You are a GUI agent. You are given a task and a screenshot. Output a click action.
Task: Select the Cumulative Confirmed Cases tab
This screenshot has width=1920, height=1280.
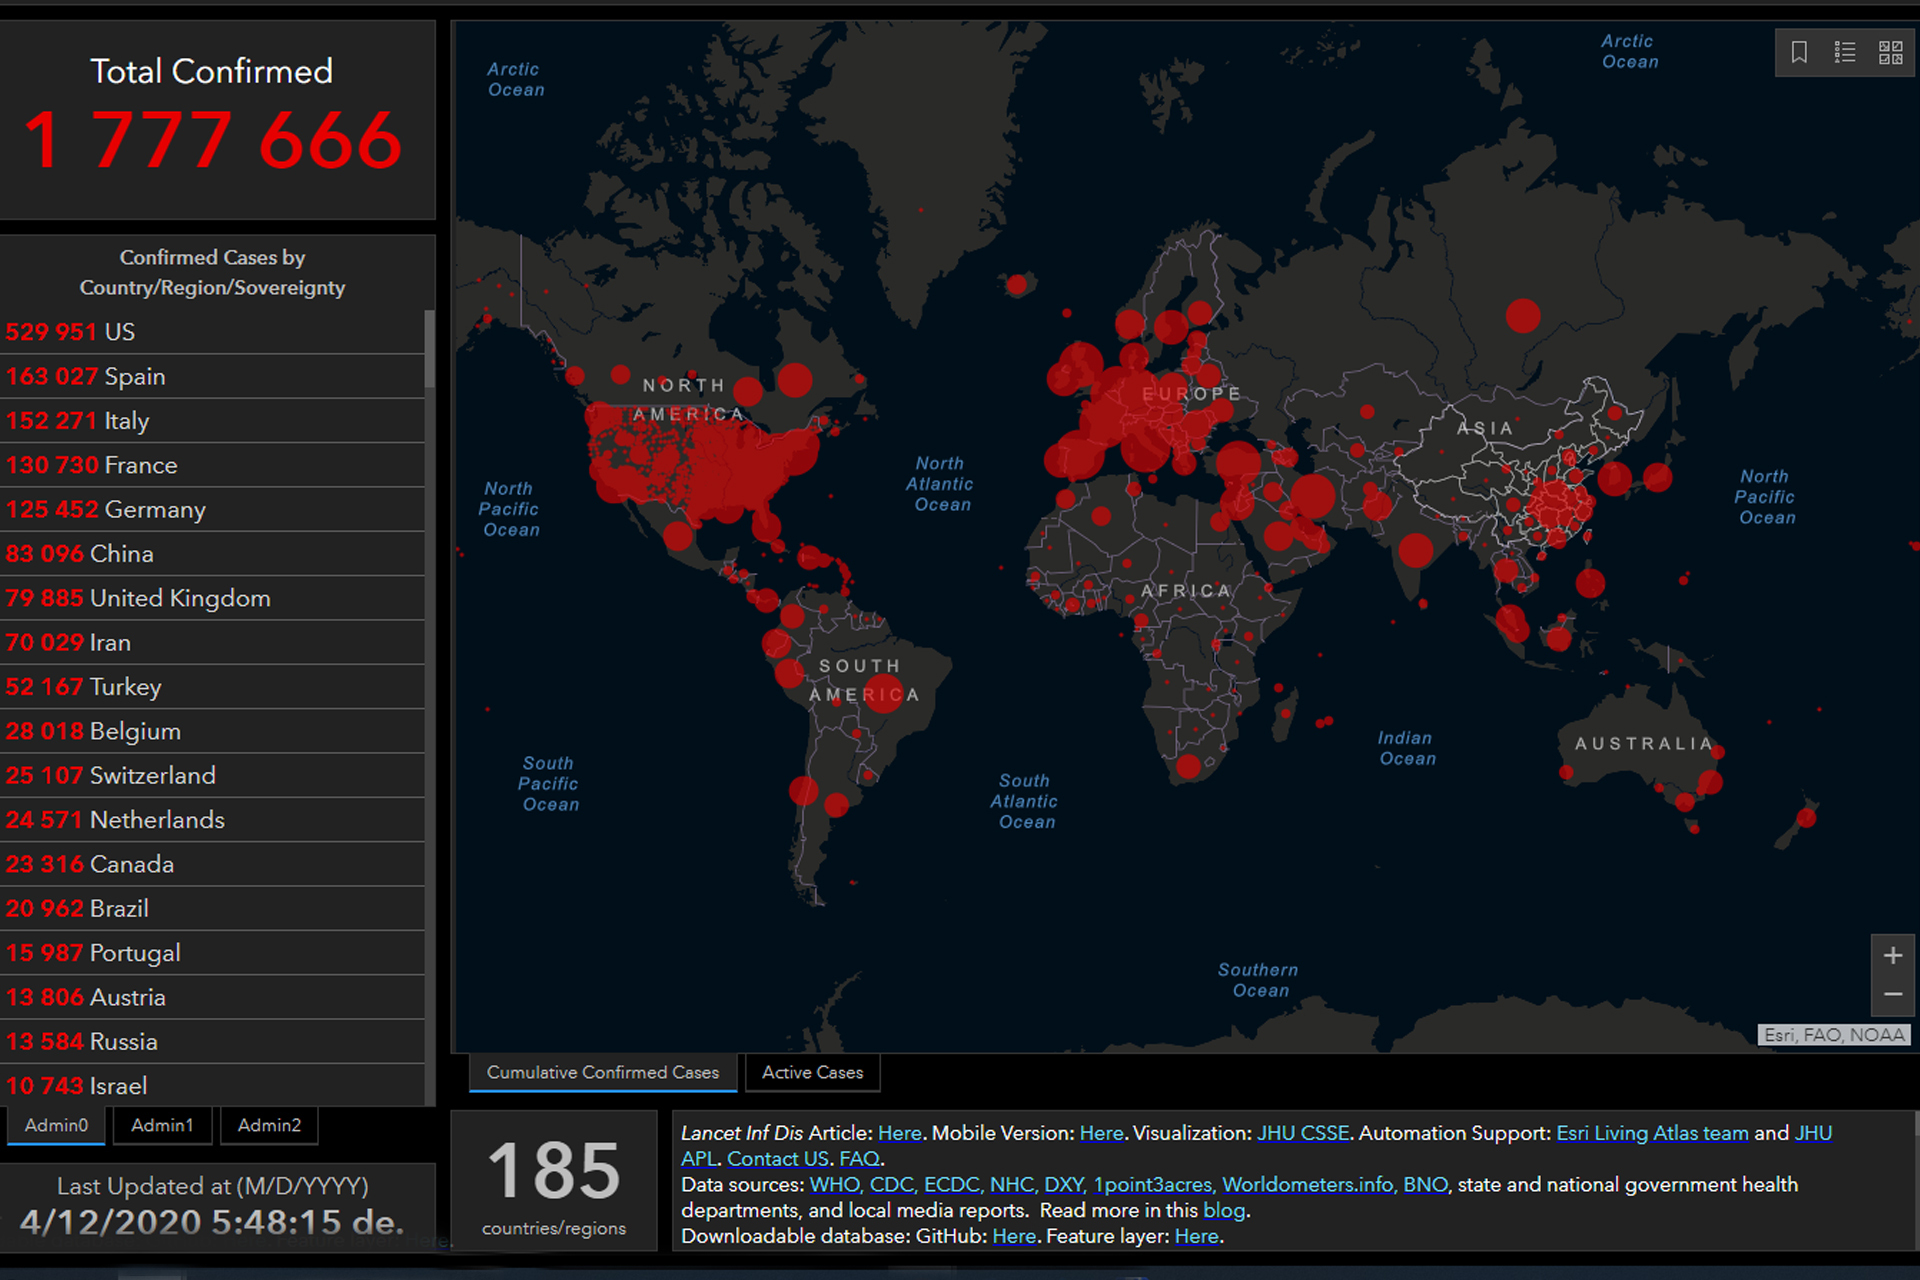point(602,1072)
